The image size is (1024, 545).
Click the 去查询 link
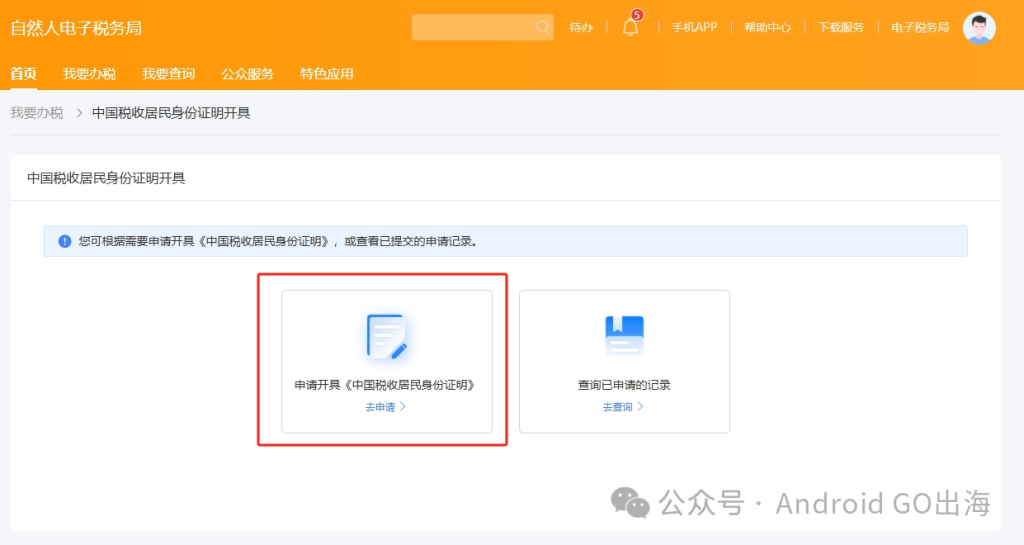(x=618, y=407)
